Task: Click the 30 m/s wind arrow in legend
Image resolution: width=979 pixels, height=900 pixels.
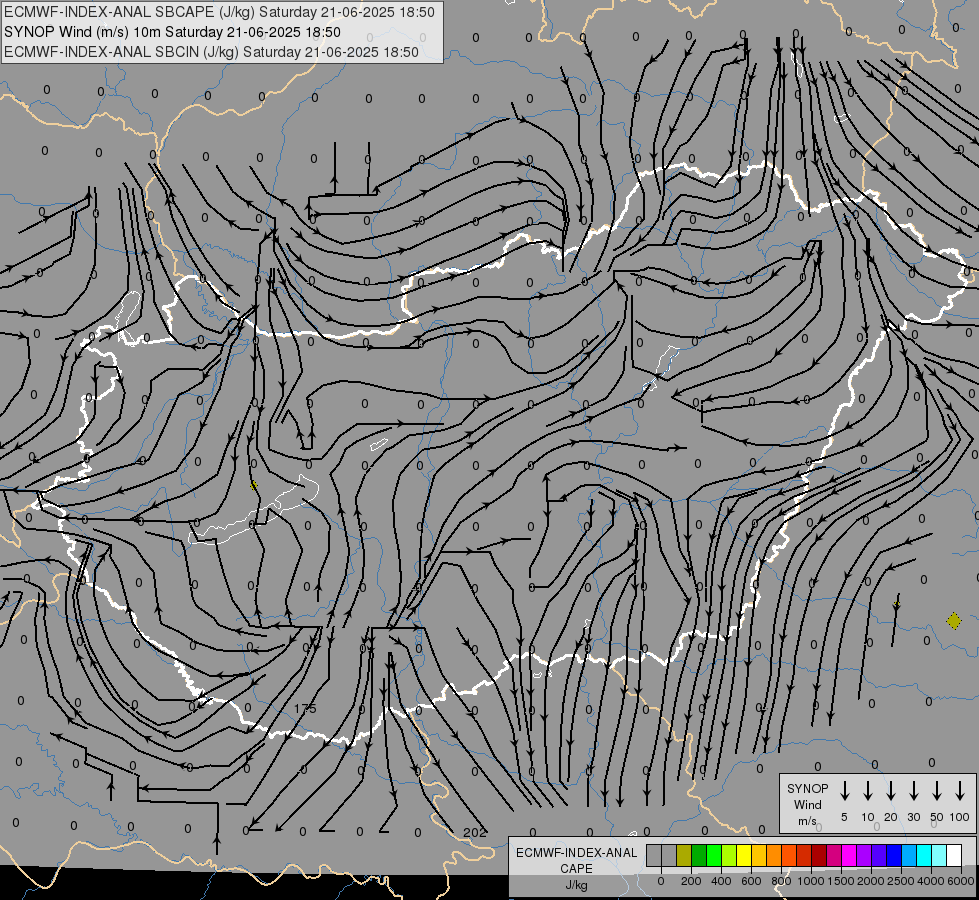Action: click(x=913, y=791)
